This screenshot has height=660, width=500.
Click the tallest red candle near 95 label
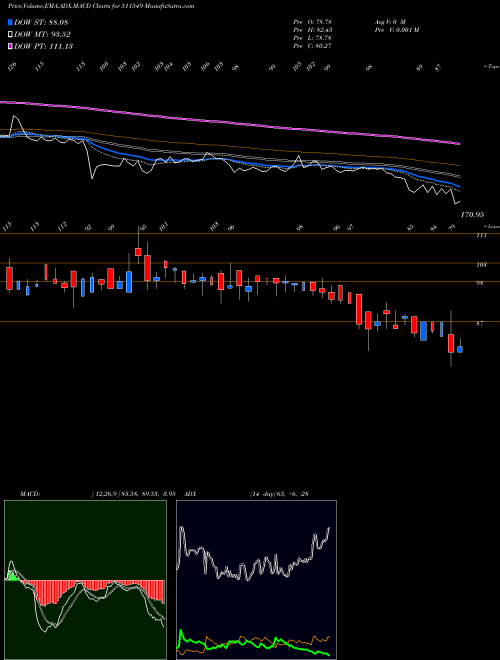[x=147, y=268]
